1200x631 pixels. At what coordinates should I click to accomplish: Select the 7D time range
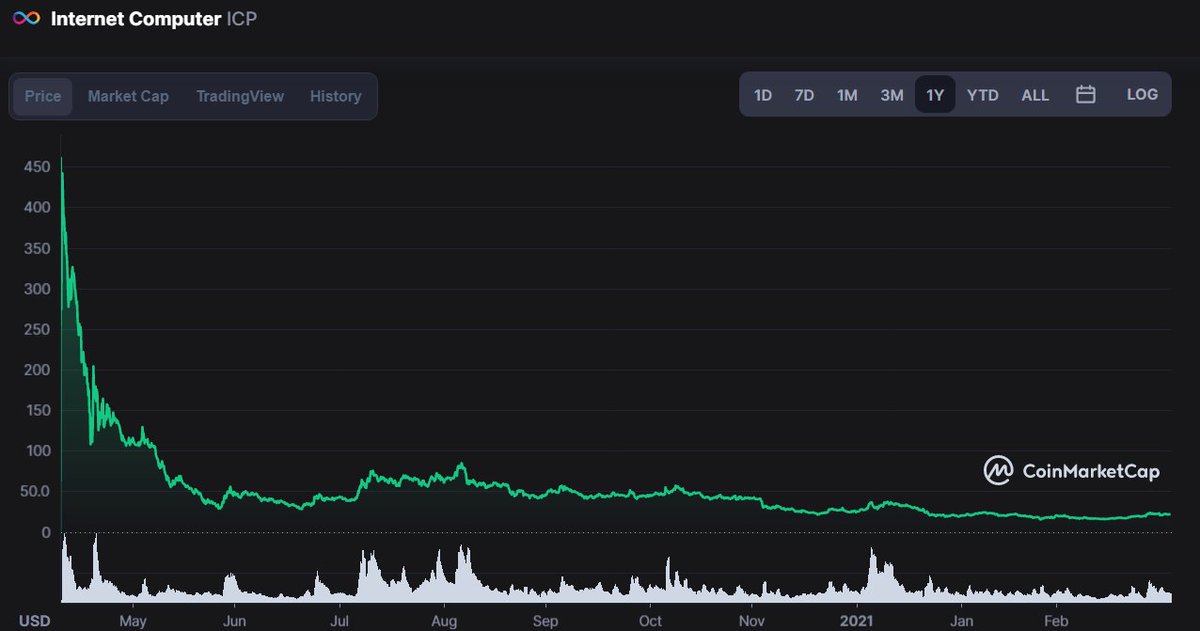click(x=804, y=95)
